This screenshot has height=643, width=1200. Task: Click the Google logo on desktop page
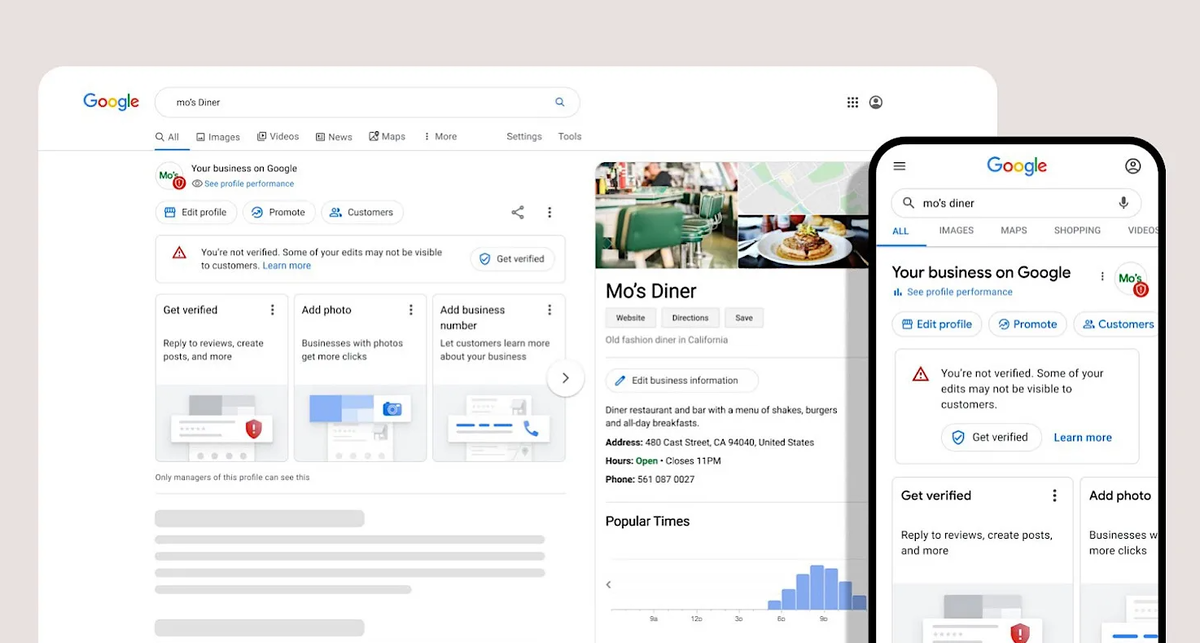click(x=111, y=102)
